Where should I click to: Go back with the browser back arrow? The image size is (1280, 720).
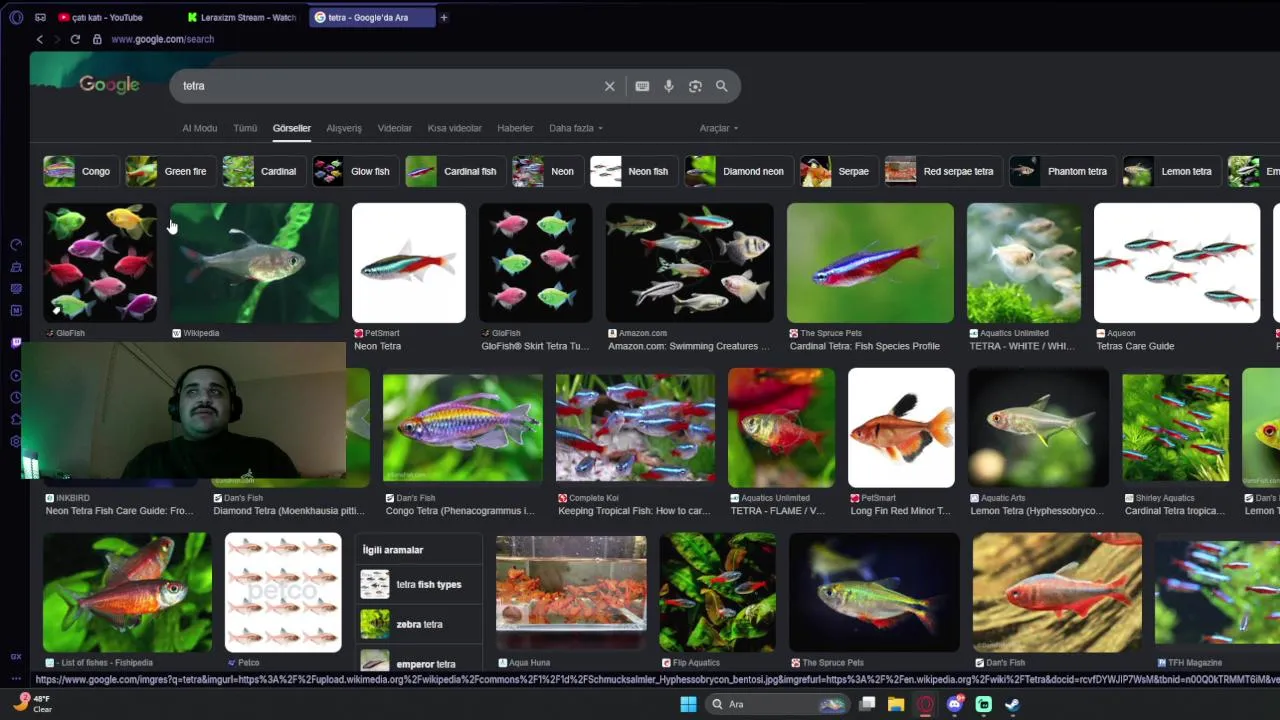tap(40, 39)
